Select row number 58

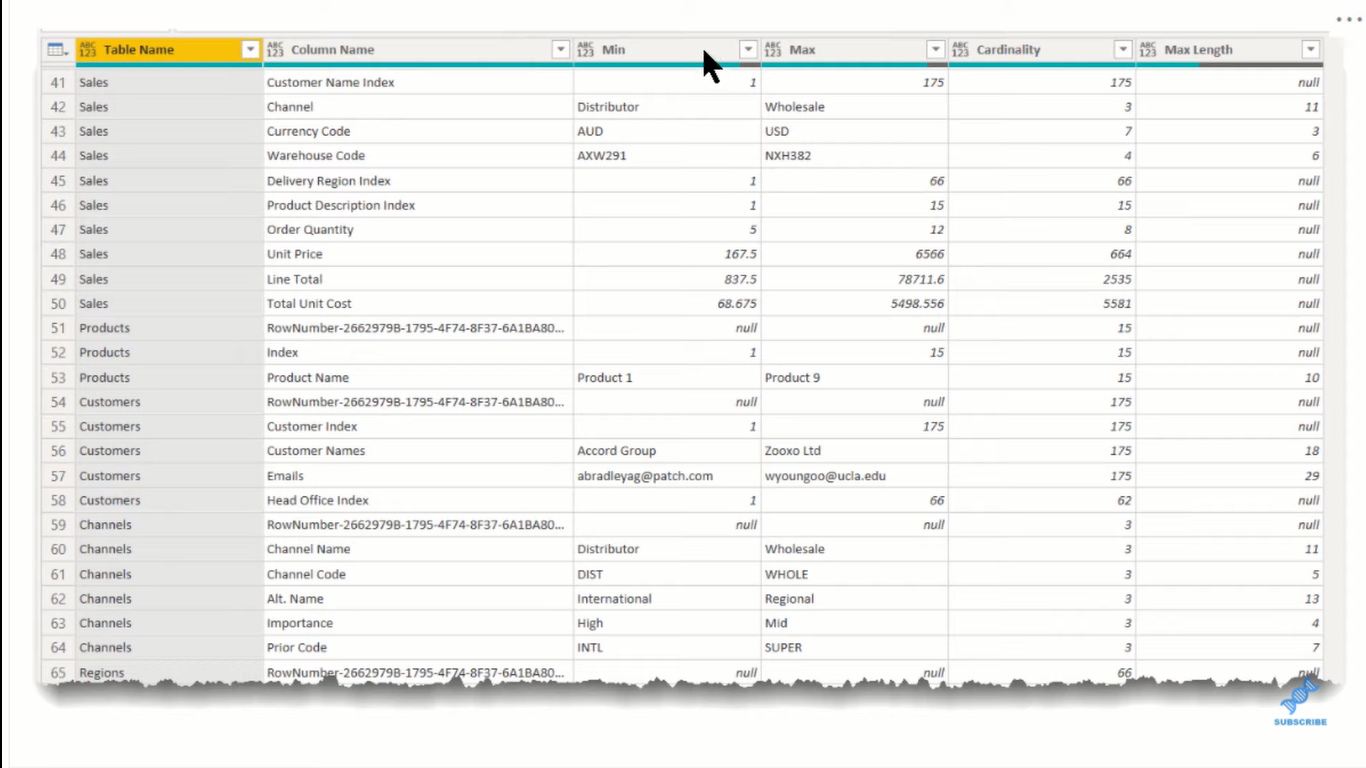click(x=58, y=500)
